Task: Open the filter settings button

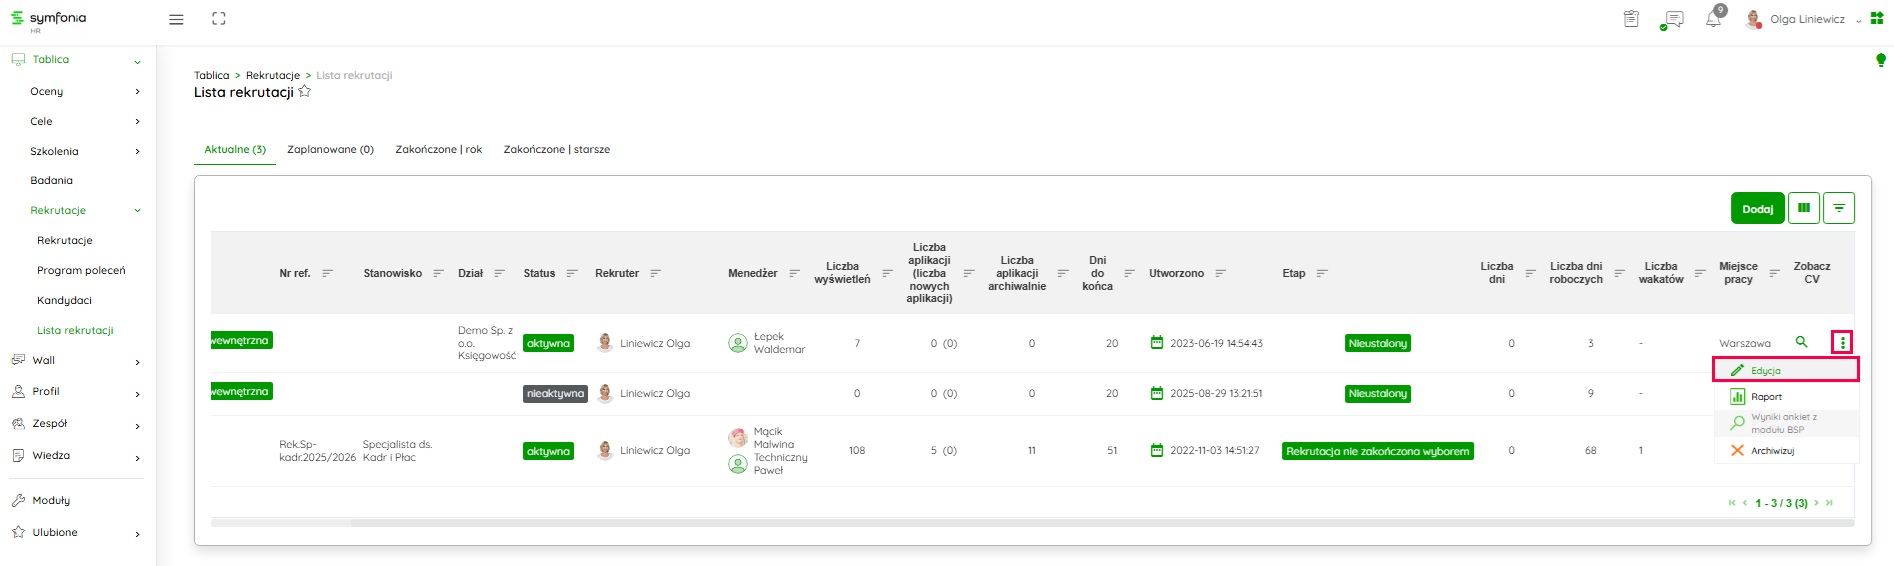Action: click(1838, 208)
